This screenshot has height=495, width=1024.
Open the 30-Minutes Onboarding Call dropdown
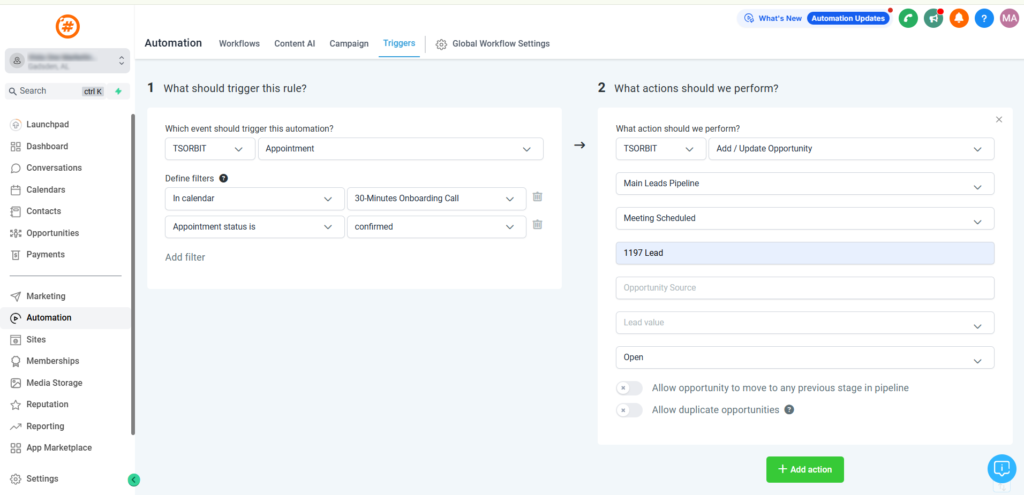click(436, 199)
